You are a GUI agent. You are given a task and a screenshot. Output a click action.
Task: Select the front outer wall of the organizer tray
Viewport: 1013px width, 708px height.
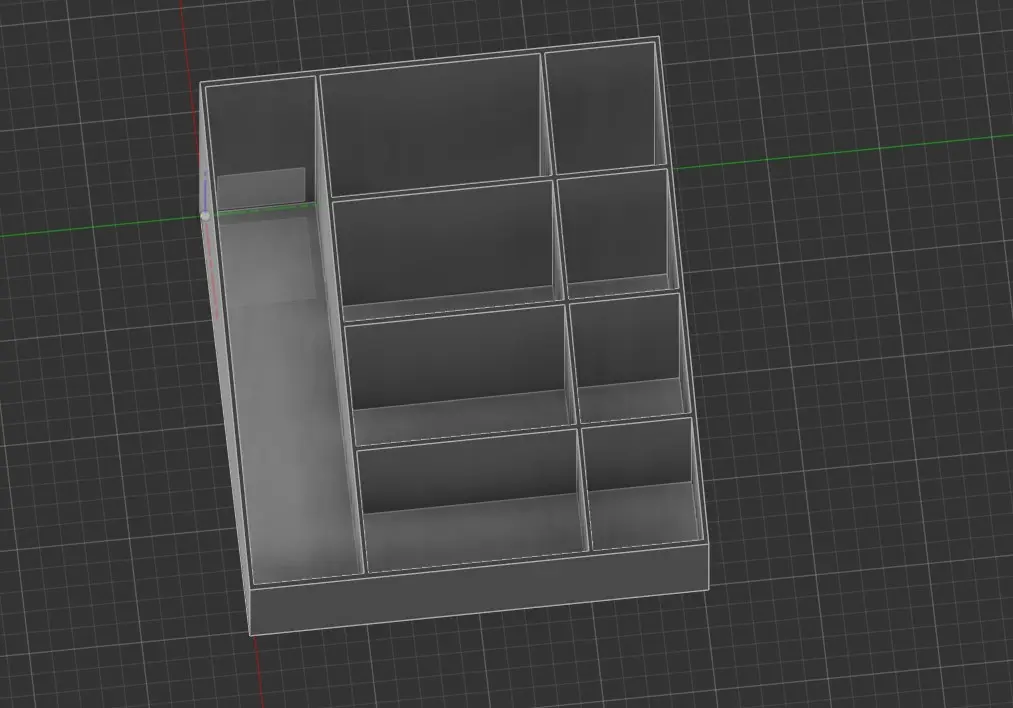479,590
